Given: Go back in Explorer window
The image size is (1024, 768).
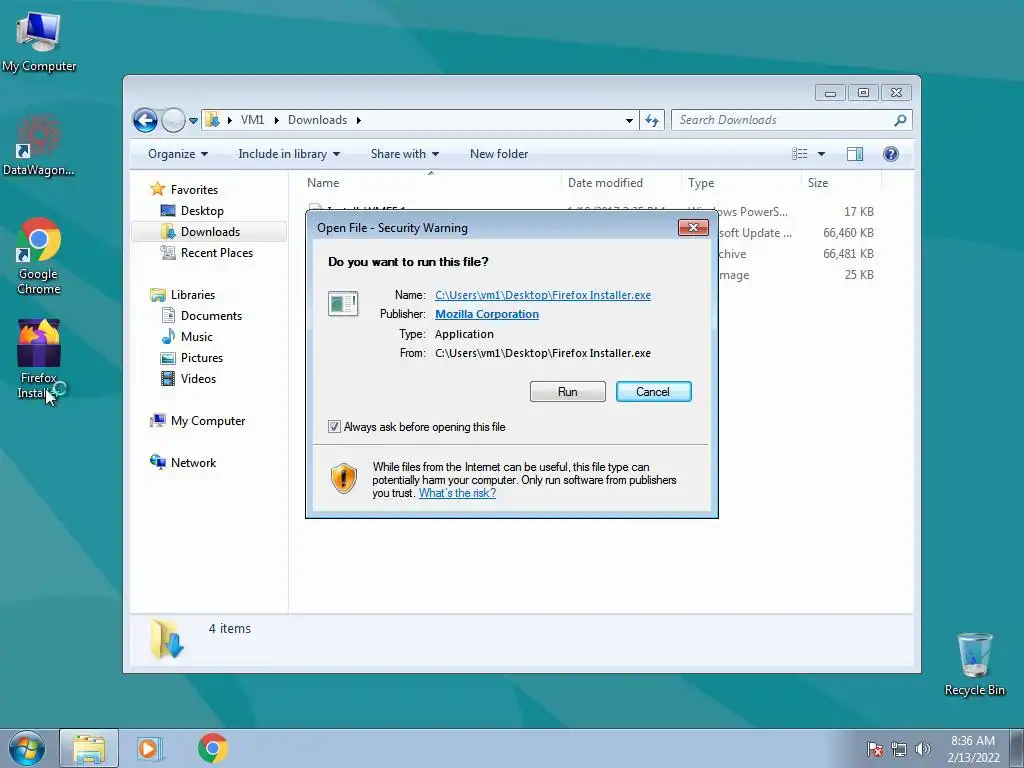Looking at the screenshot, I should [145, 120].
